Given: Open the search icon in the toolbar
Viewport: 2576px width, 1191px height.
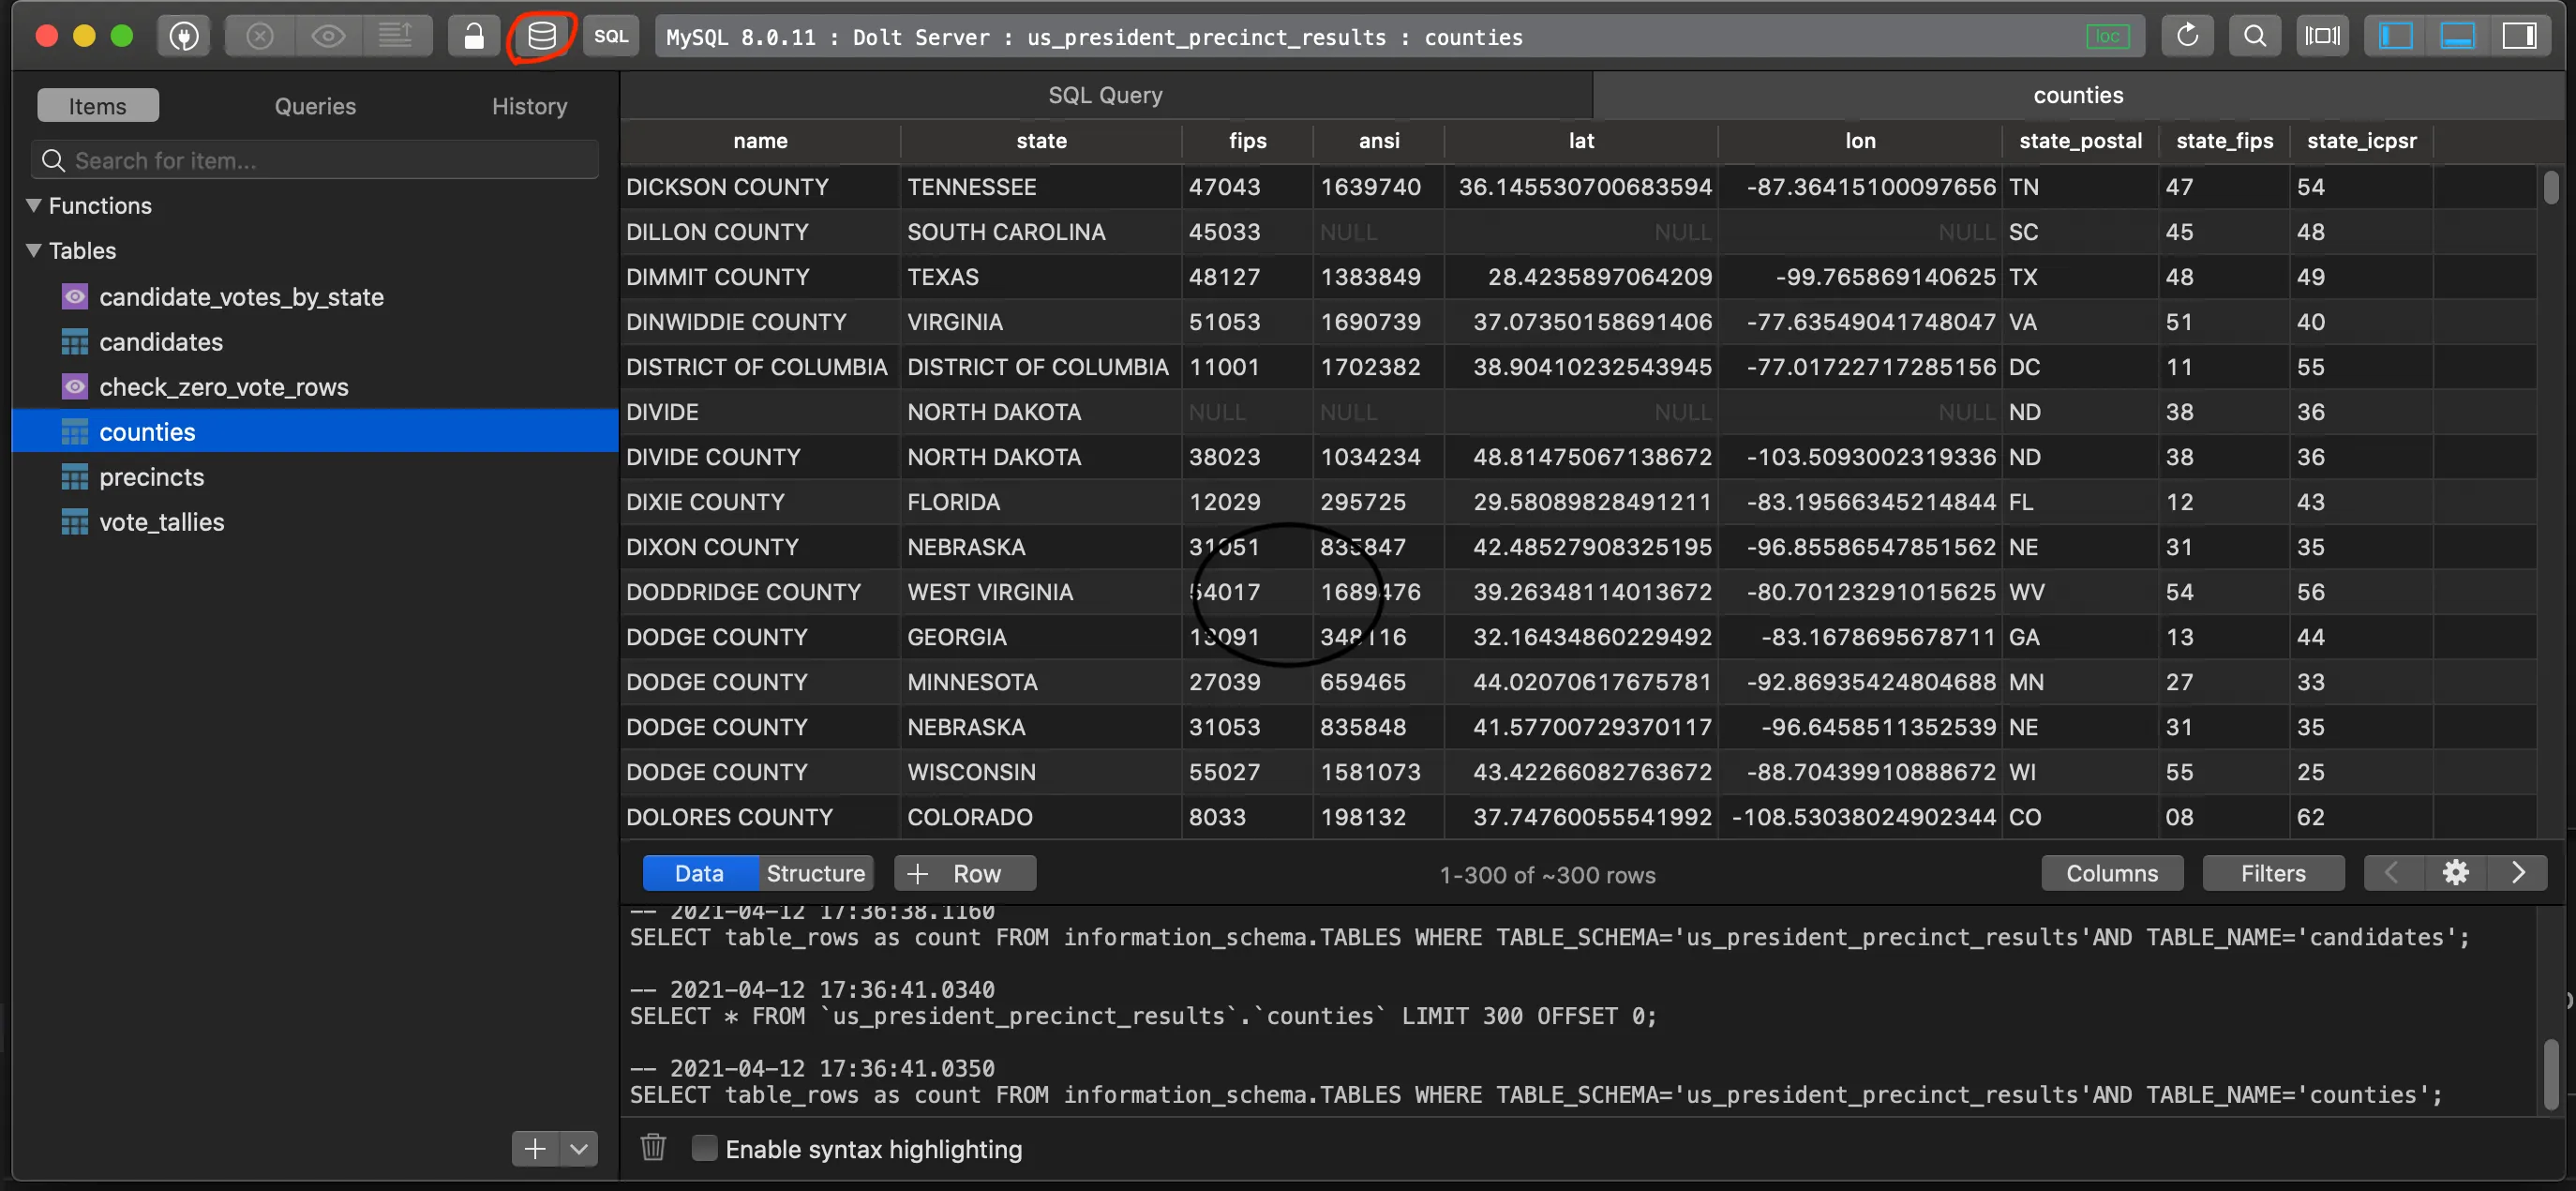Looking at the screenshot, I should [x=2254, y=36].
